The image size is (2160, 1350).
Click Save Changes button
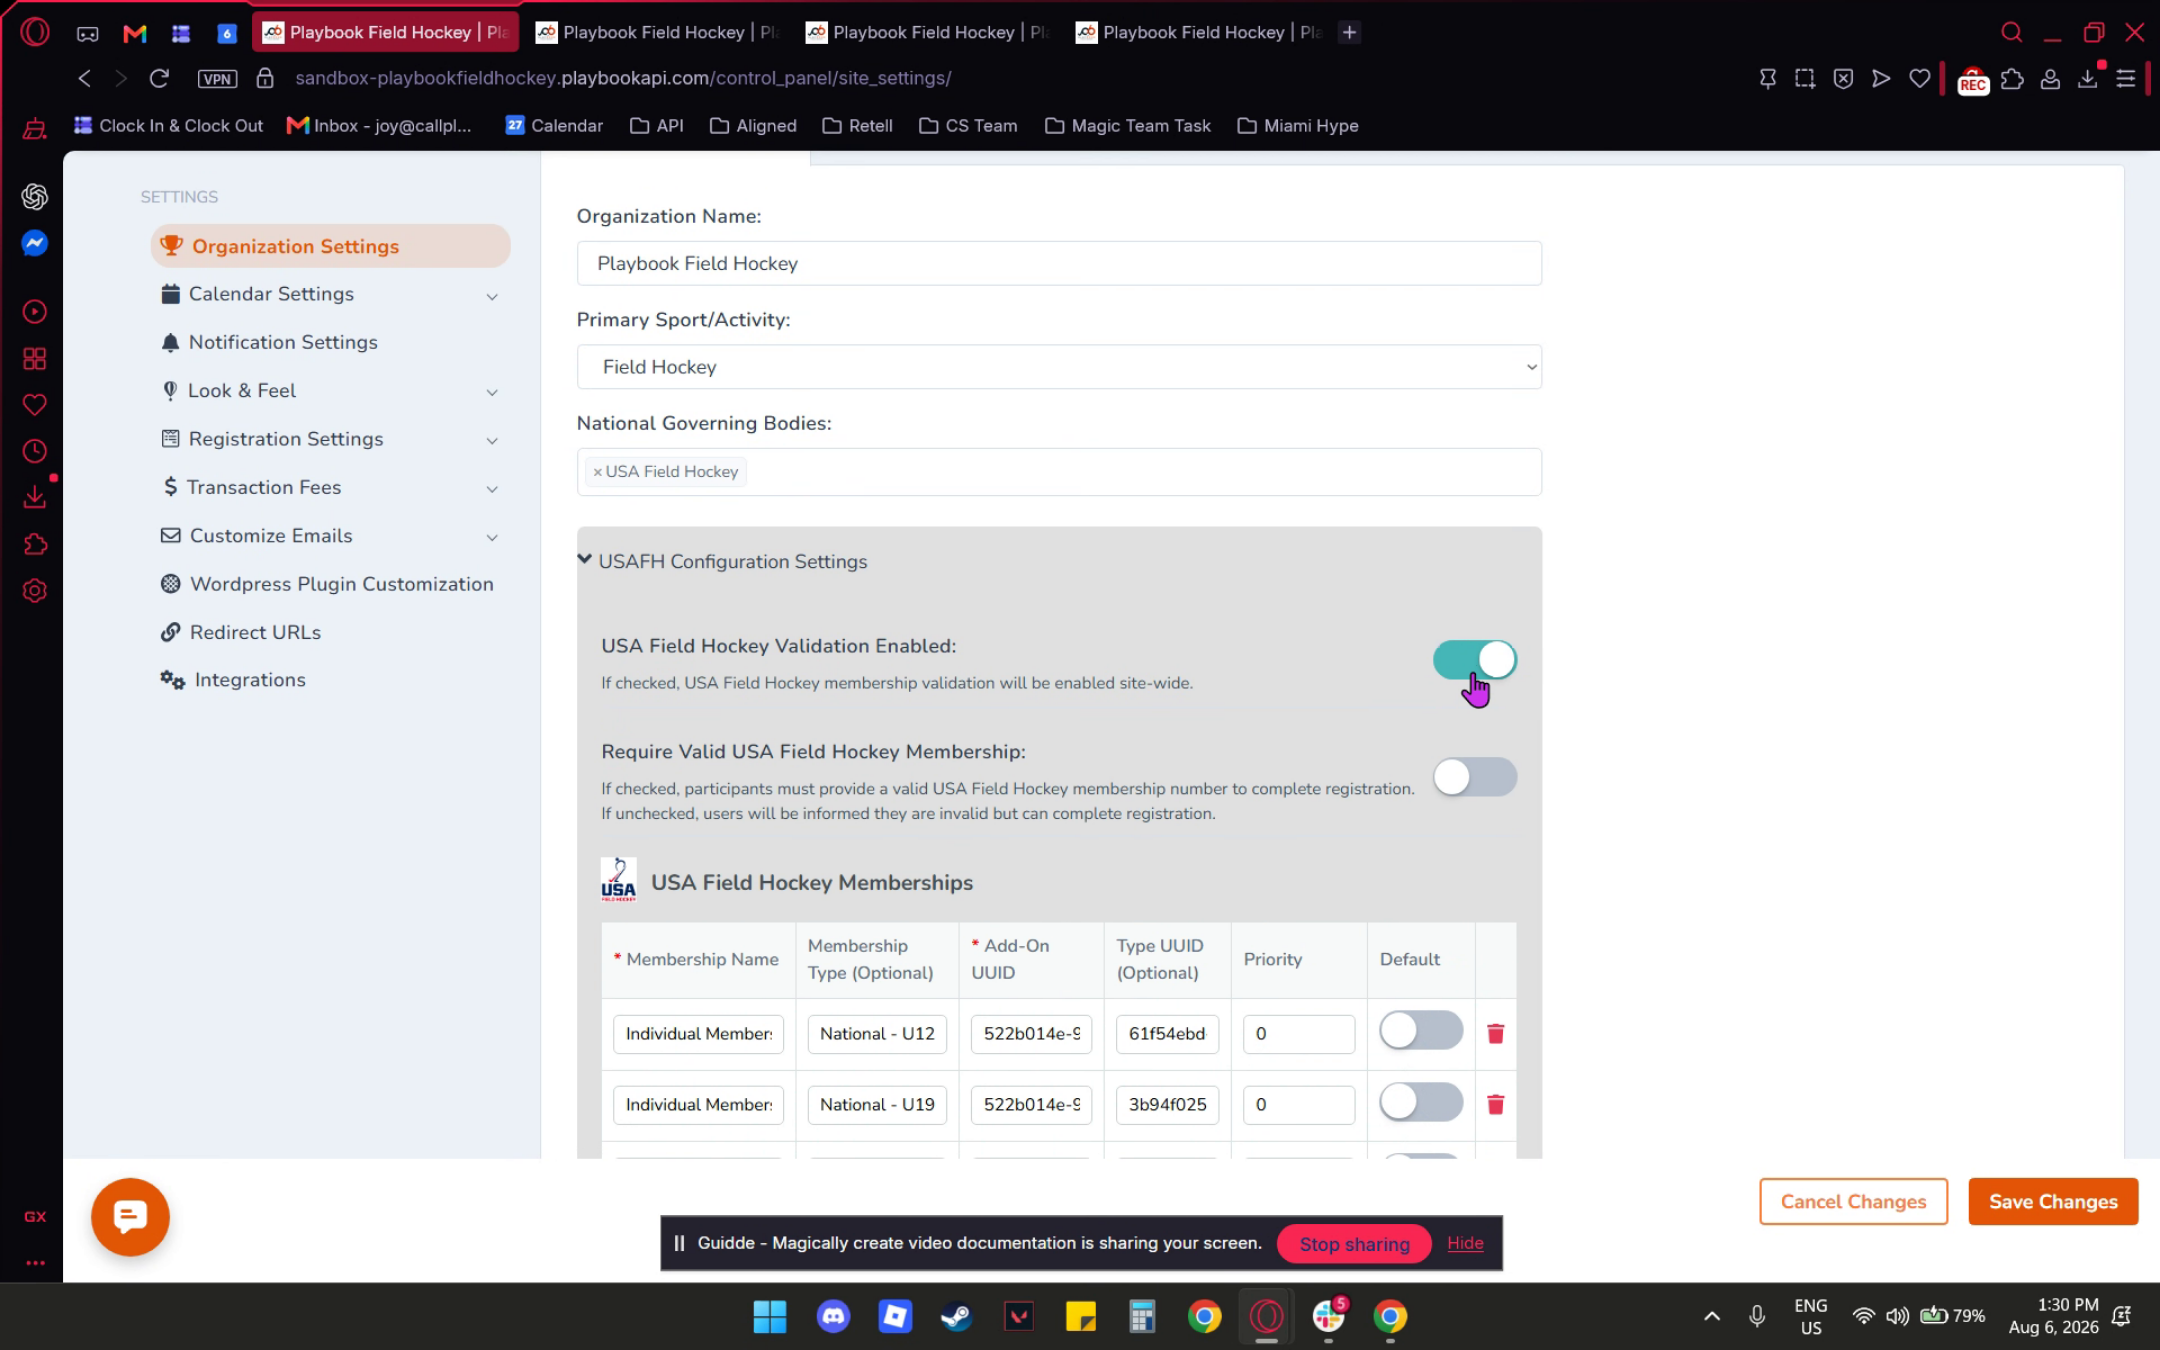tap(2053, 1202)
